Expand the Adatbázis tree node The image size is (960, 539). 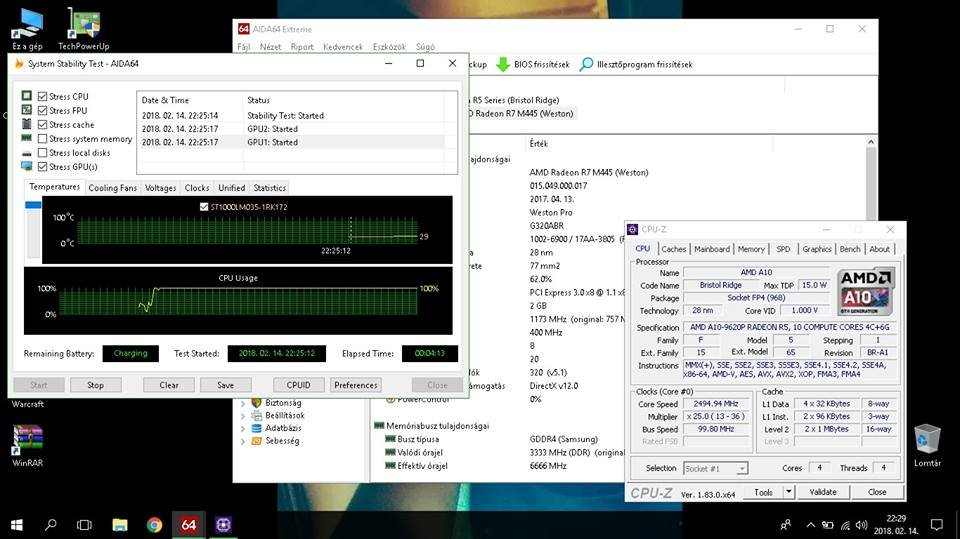(243, 429)
